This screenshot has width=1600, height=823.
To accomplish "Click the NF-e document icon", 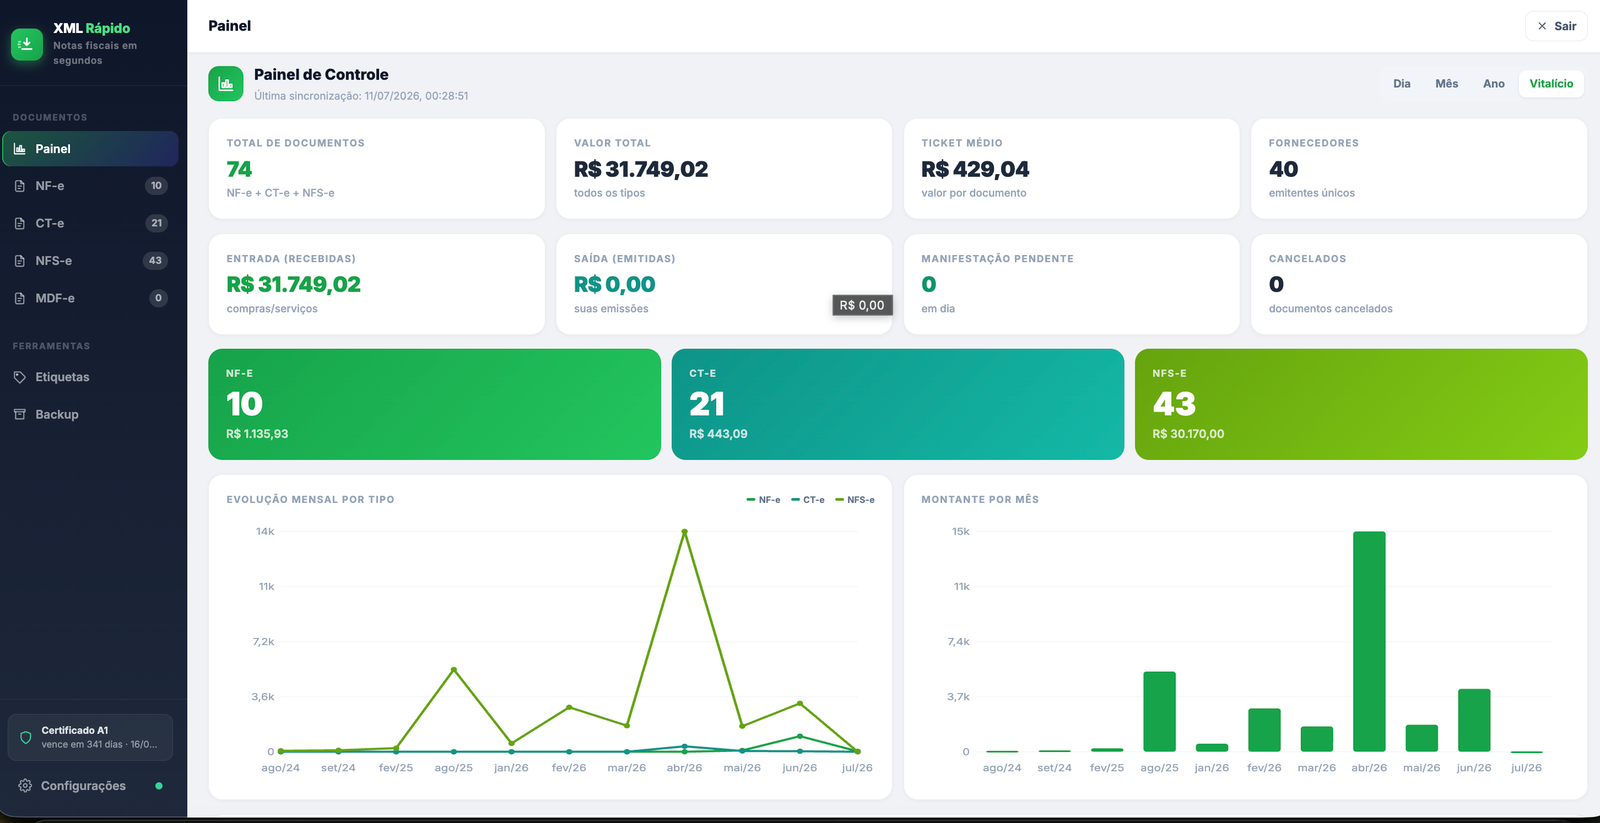I will tap(20, 186).
